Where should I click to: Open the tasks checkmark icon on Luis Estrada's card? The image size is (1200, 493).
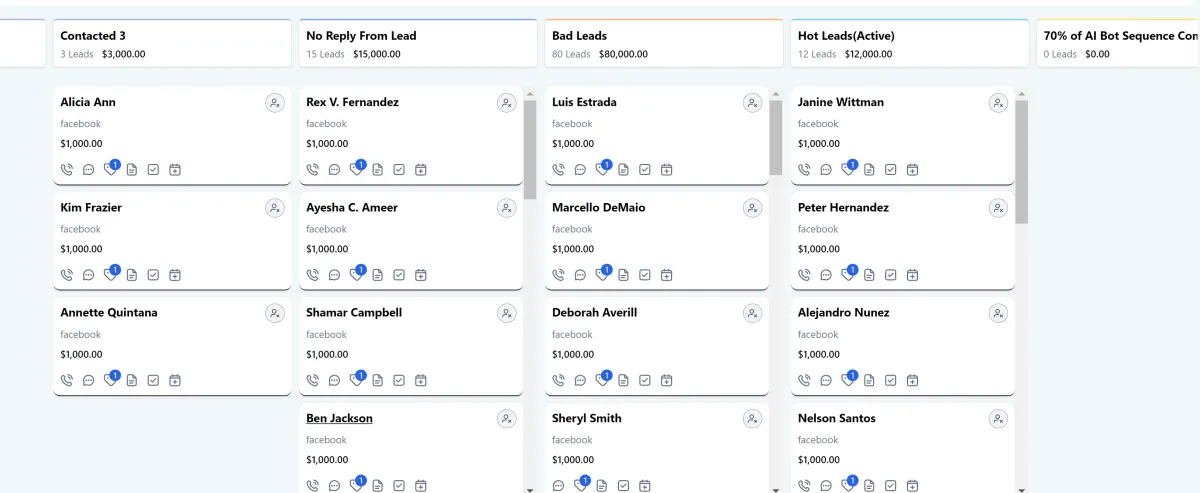pyautogui.click(x=645, y=170)
